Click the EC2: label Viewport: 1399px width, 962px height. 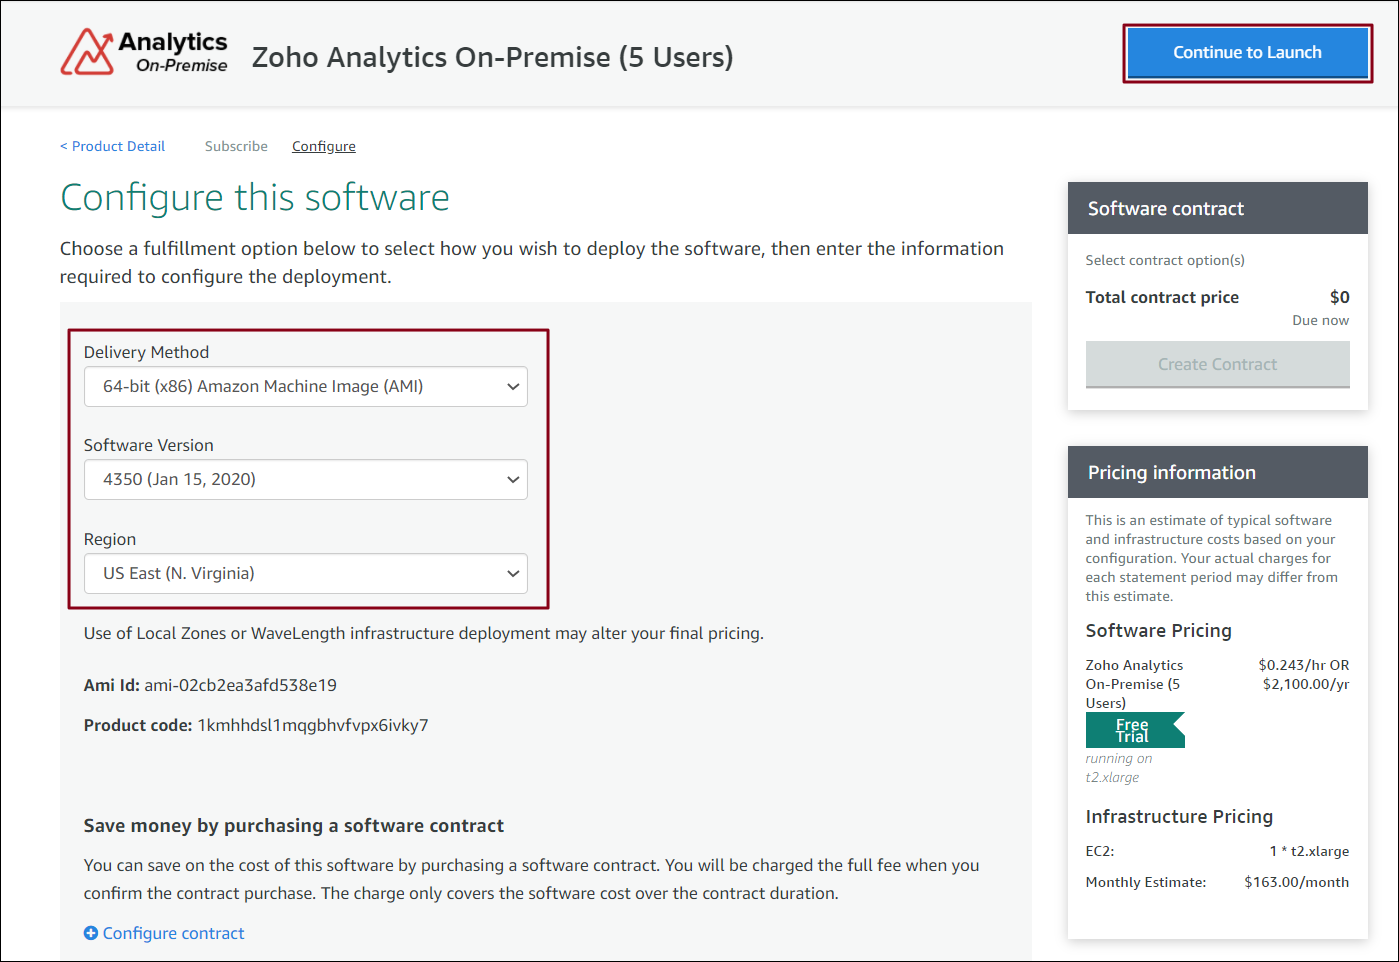click(x=1100, y=851)
